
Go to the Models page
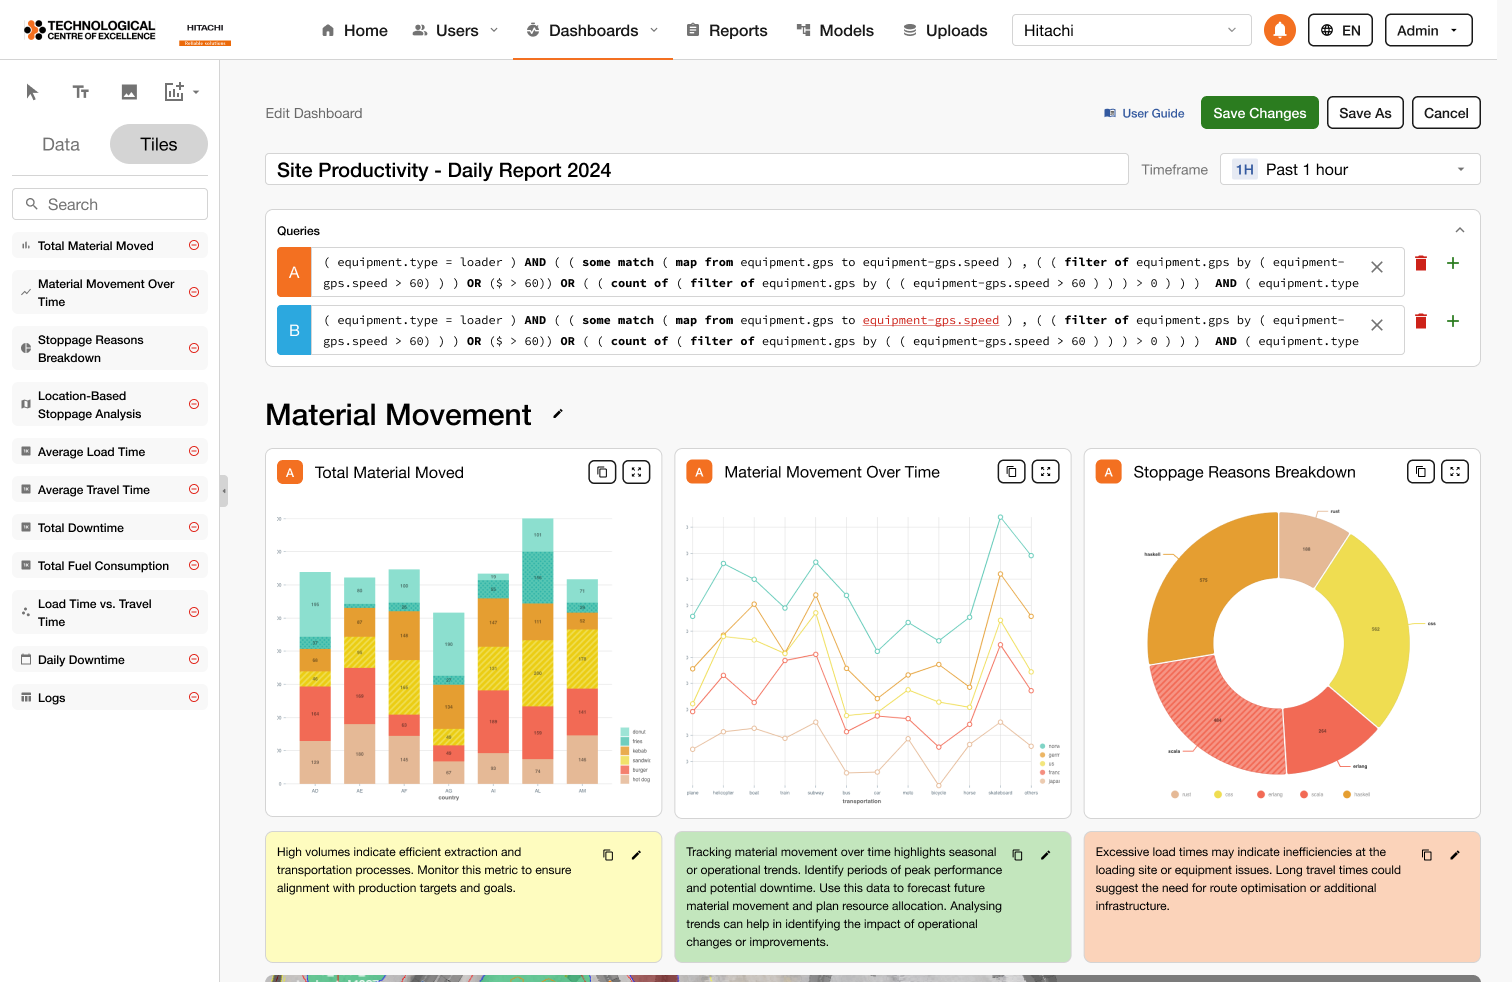835,30
